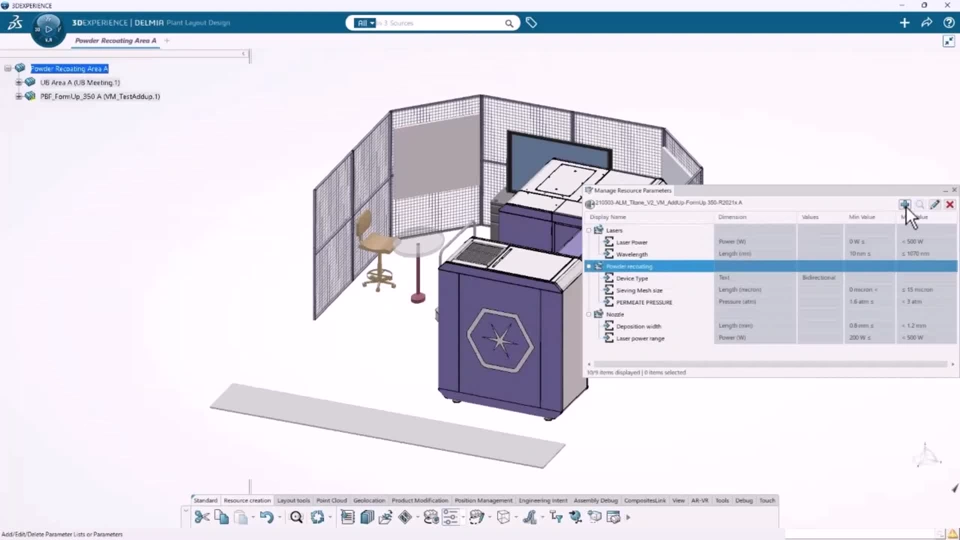
Task: Click the compass play button
Action: click(x=48, y=29)
